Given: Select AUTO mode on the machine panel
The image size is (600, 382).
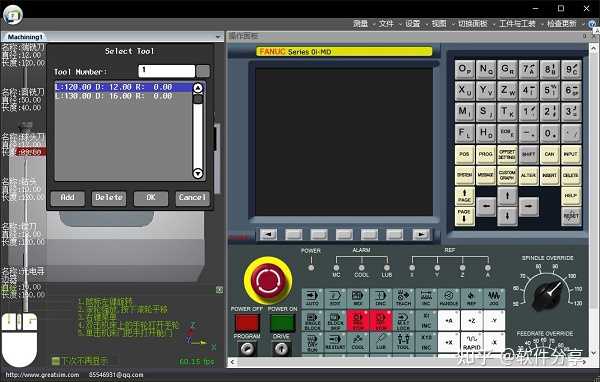Looking at the screenshot, I should 312,298.
